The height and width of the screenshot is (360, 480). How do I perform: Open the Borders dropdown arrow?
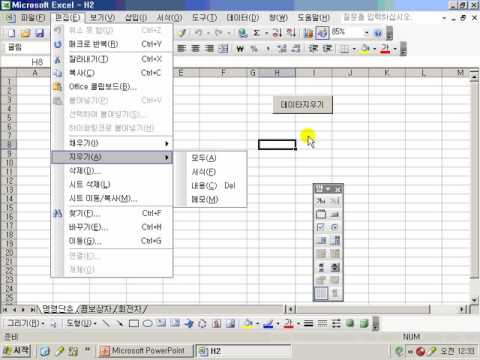354,49
